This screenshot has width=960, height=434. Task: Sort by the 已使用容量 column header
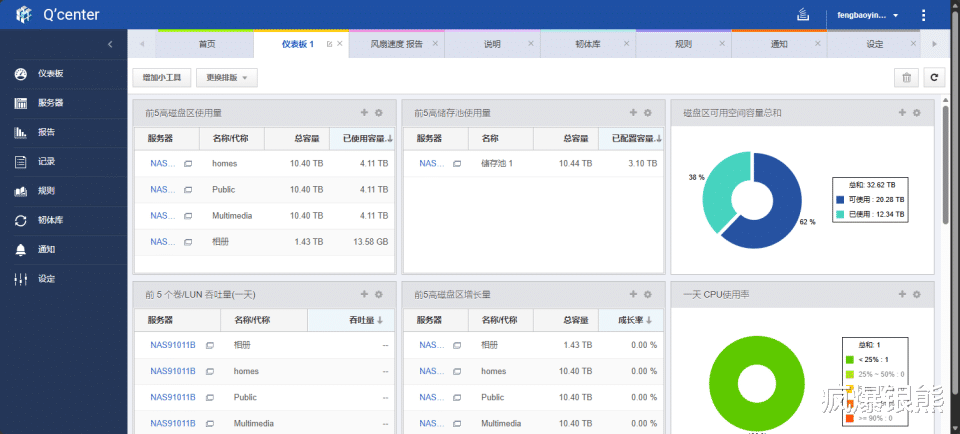pyautogui.click(x=363, y=138)
